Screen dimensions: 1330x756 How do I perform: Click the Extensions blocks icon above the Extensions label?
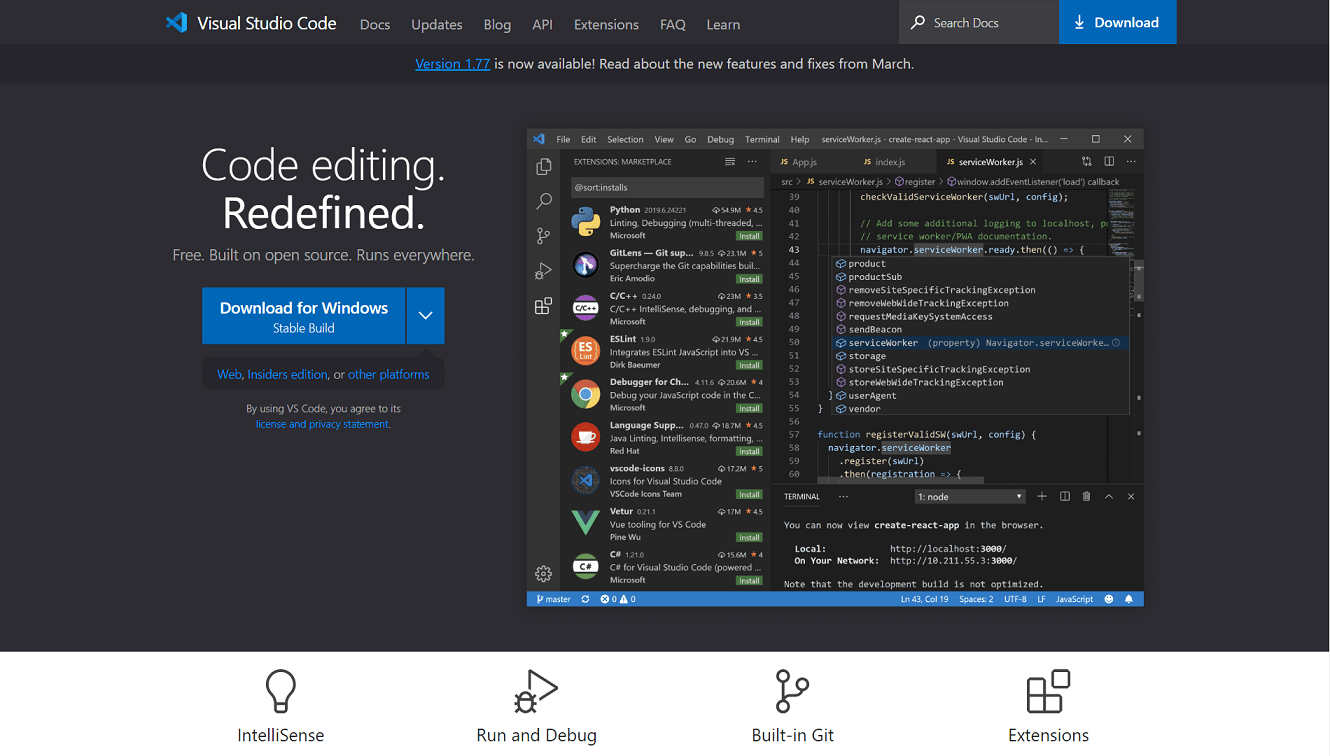1048,691
